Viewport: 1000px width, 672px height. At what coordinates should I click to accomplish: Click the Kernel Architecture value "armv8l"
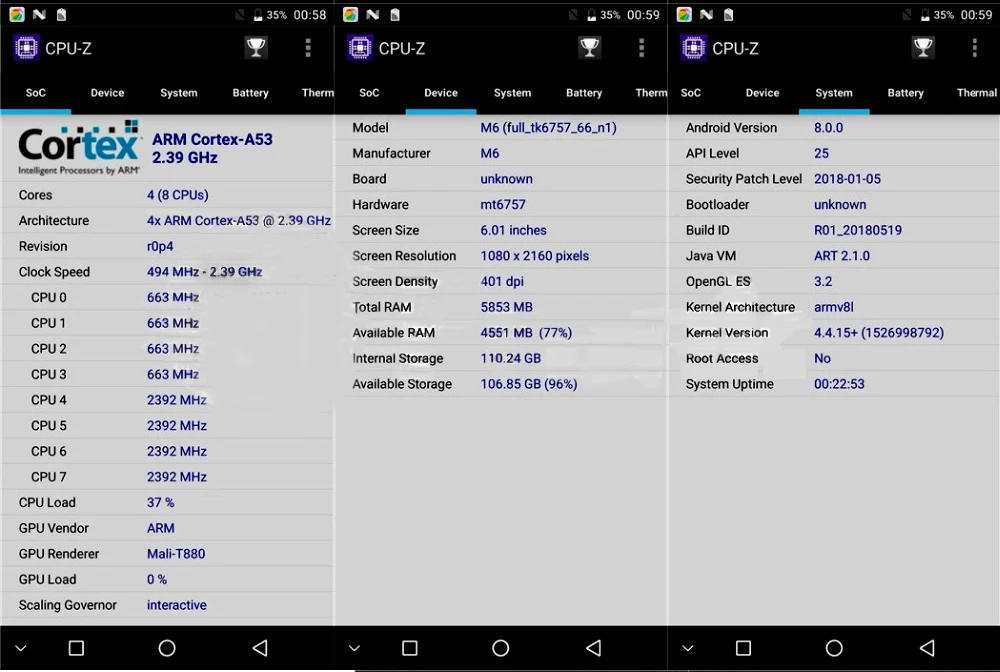pos(834,307)
